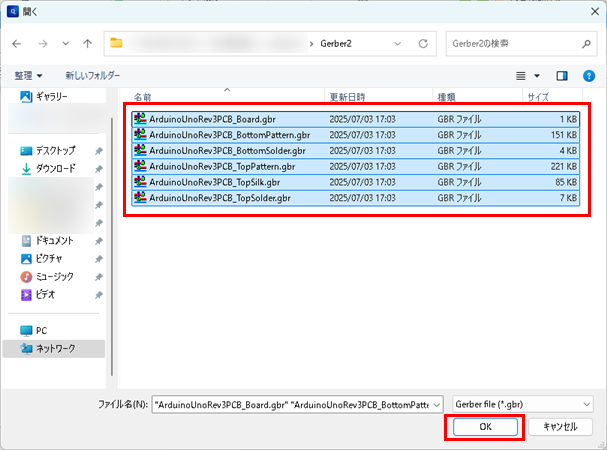Click the icon of ArduinoUnoRev3PCB_TopPattern.gbr

click(140, 166)
